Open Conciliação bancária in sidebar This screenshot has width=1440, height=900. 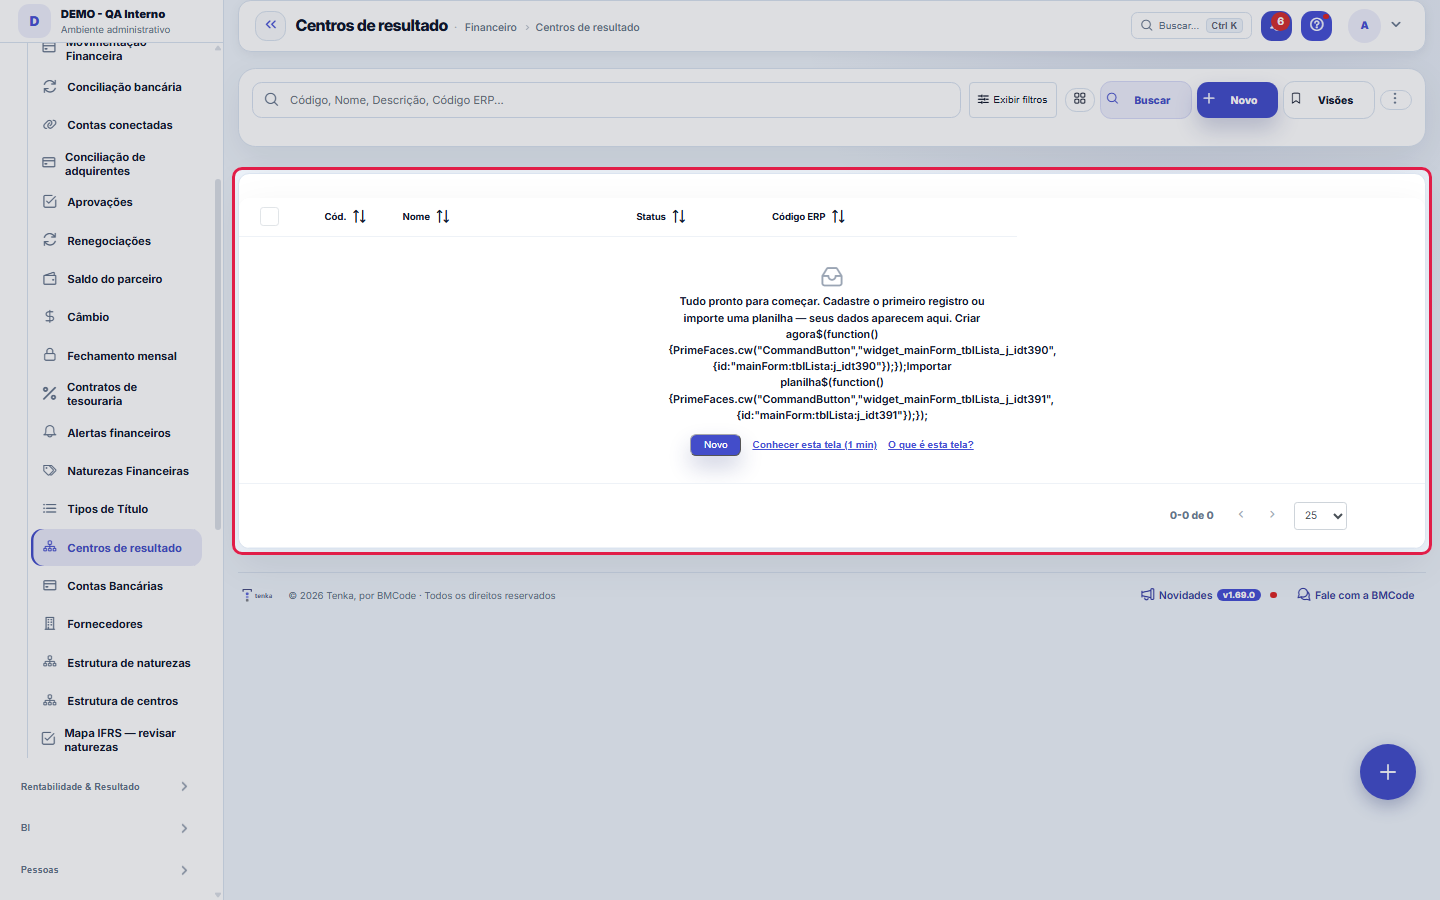(x=117, y=87)
